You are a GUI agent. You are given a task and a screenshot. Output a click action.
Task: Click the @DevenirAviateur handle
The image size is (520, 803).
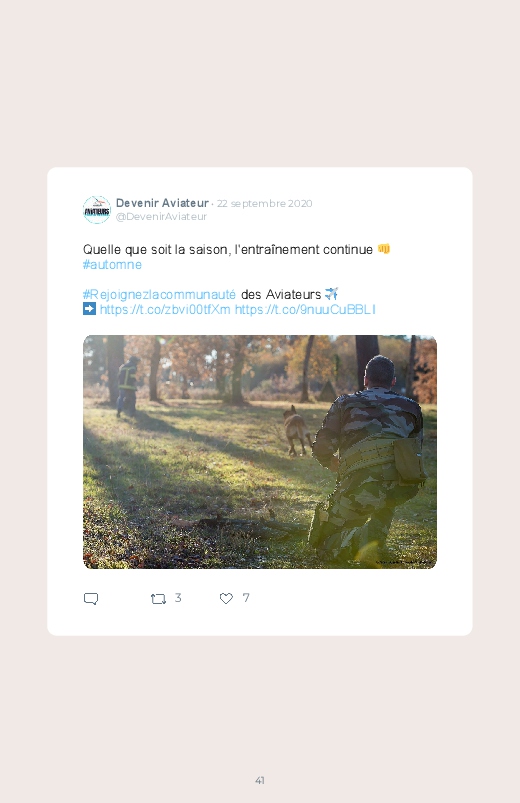(x=161, y=217)
